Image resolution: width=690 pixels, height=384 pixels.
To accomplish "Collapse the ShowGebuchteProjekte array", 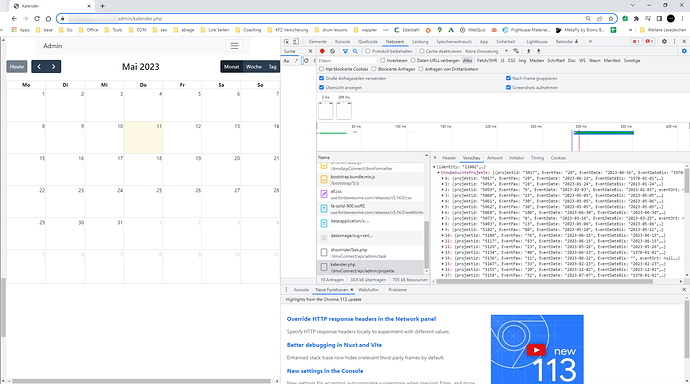I will [x=438, y=173].
